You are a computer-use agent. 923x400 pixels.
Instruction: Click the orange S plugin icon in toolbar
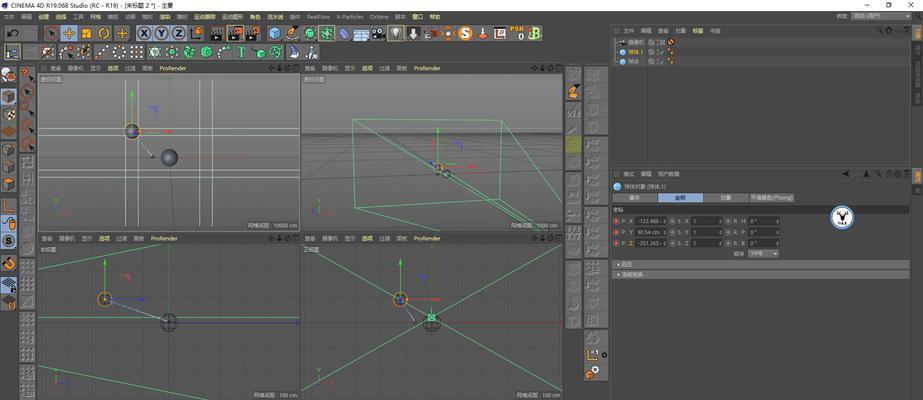click(466, 34)
